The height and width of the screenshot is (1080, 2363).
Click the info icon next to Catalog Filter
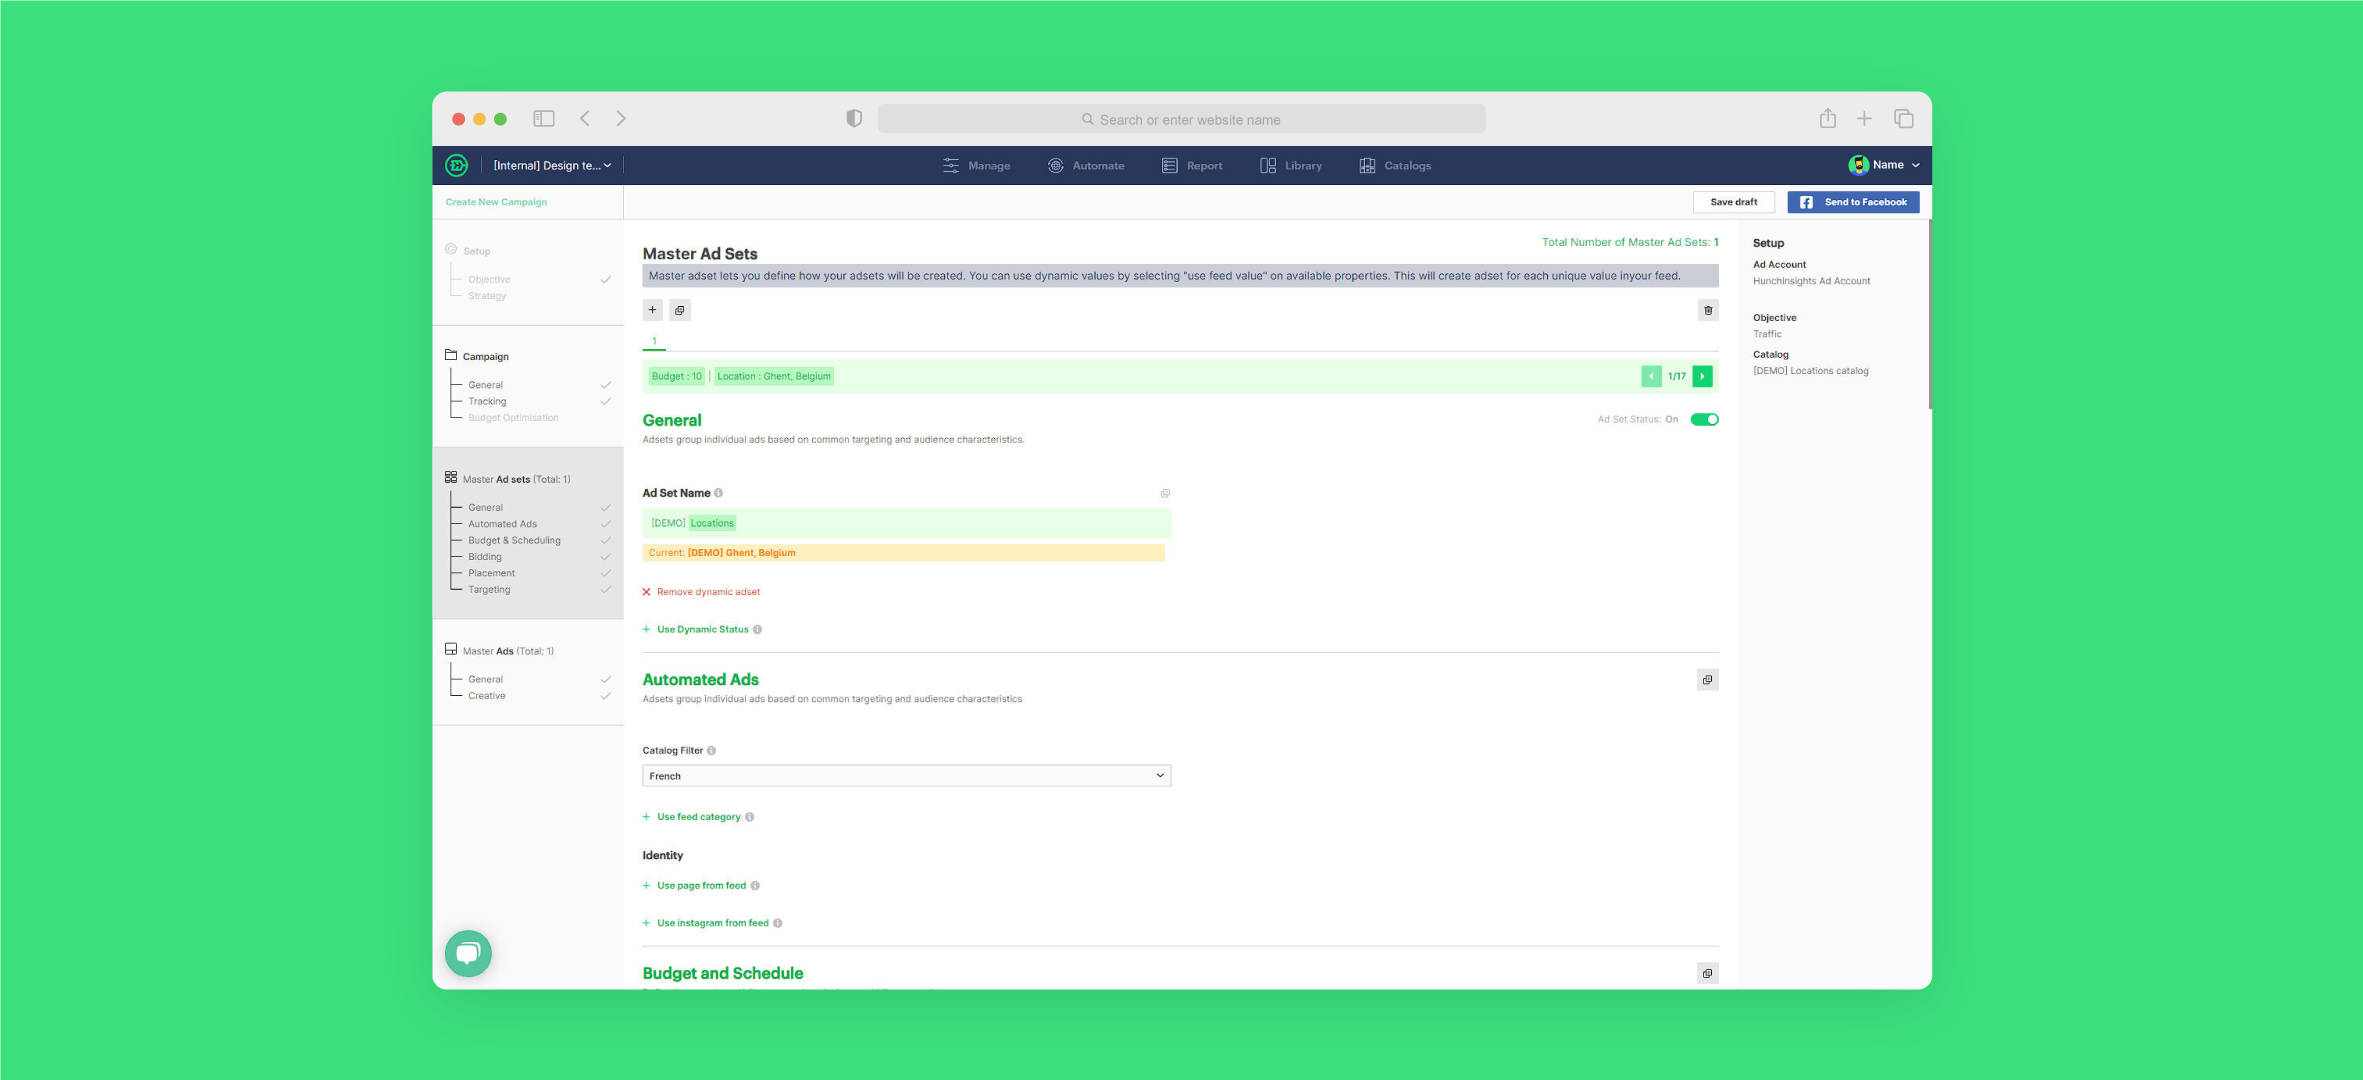(712, 750)
